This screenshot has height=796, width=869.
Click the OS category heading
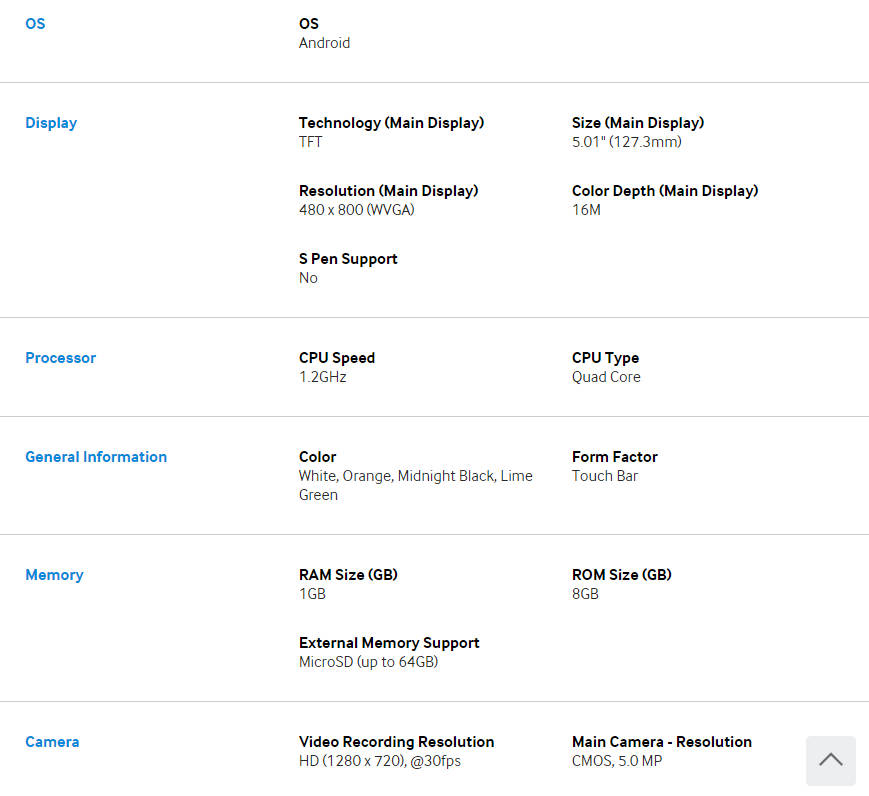(x=35, y=24)
